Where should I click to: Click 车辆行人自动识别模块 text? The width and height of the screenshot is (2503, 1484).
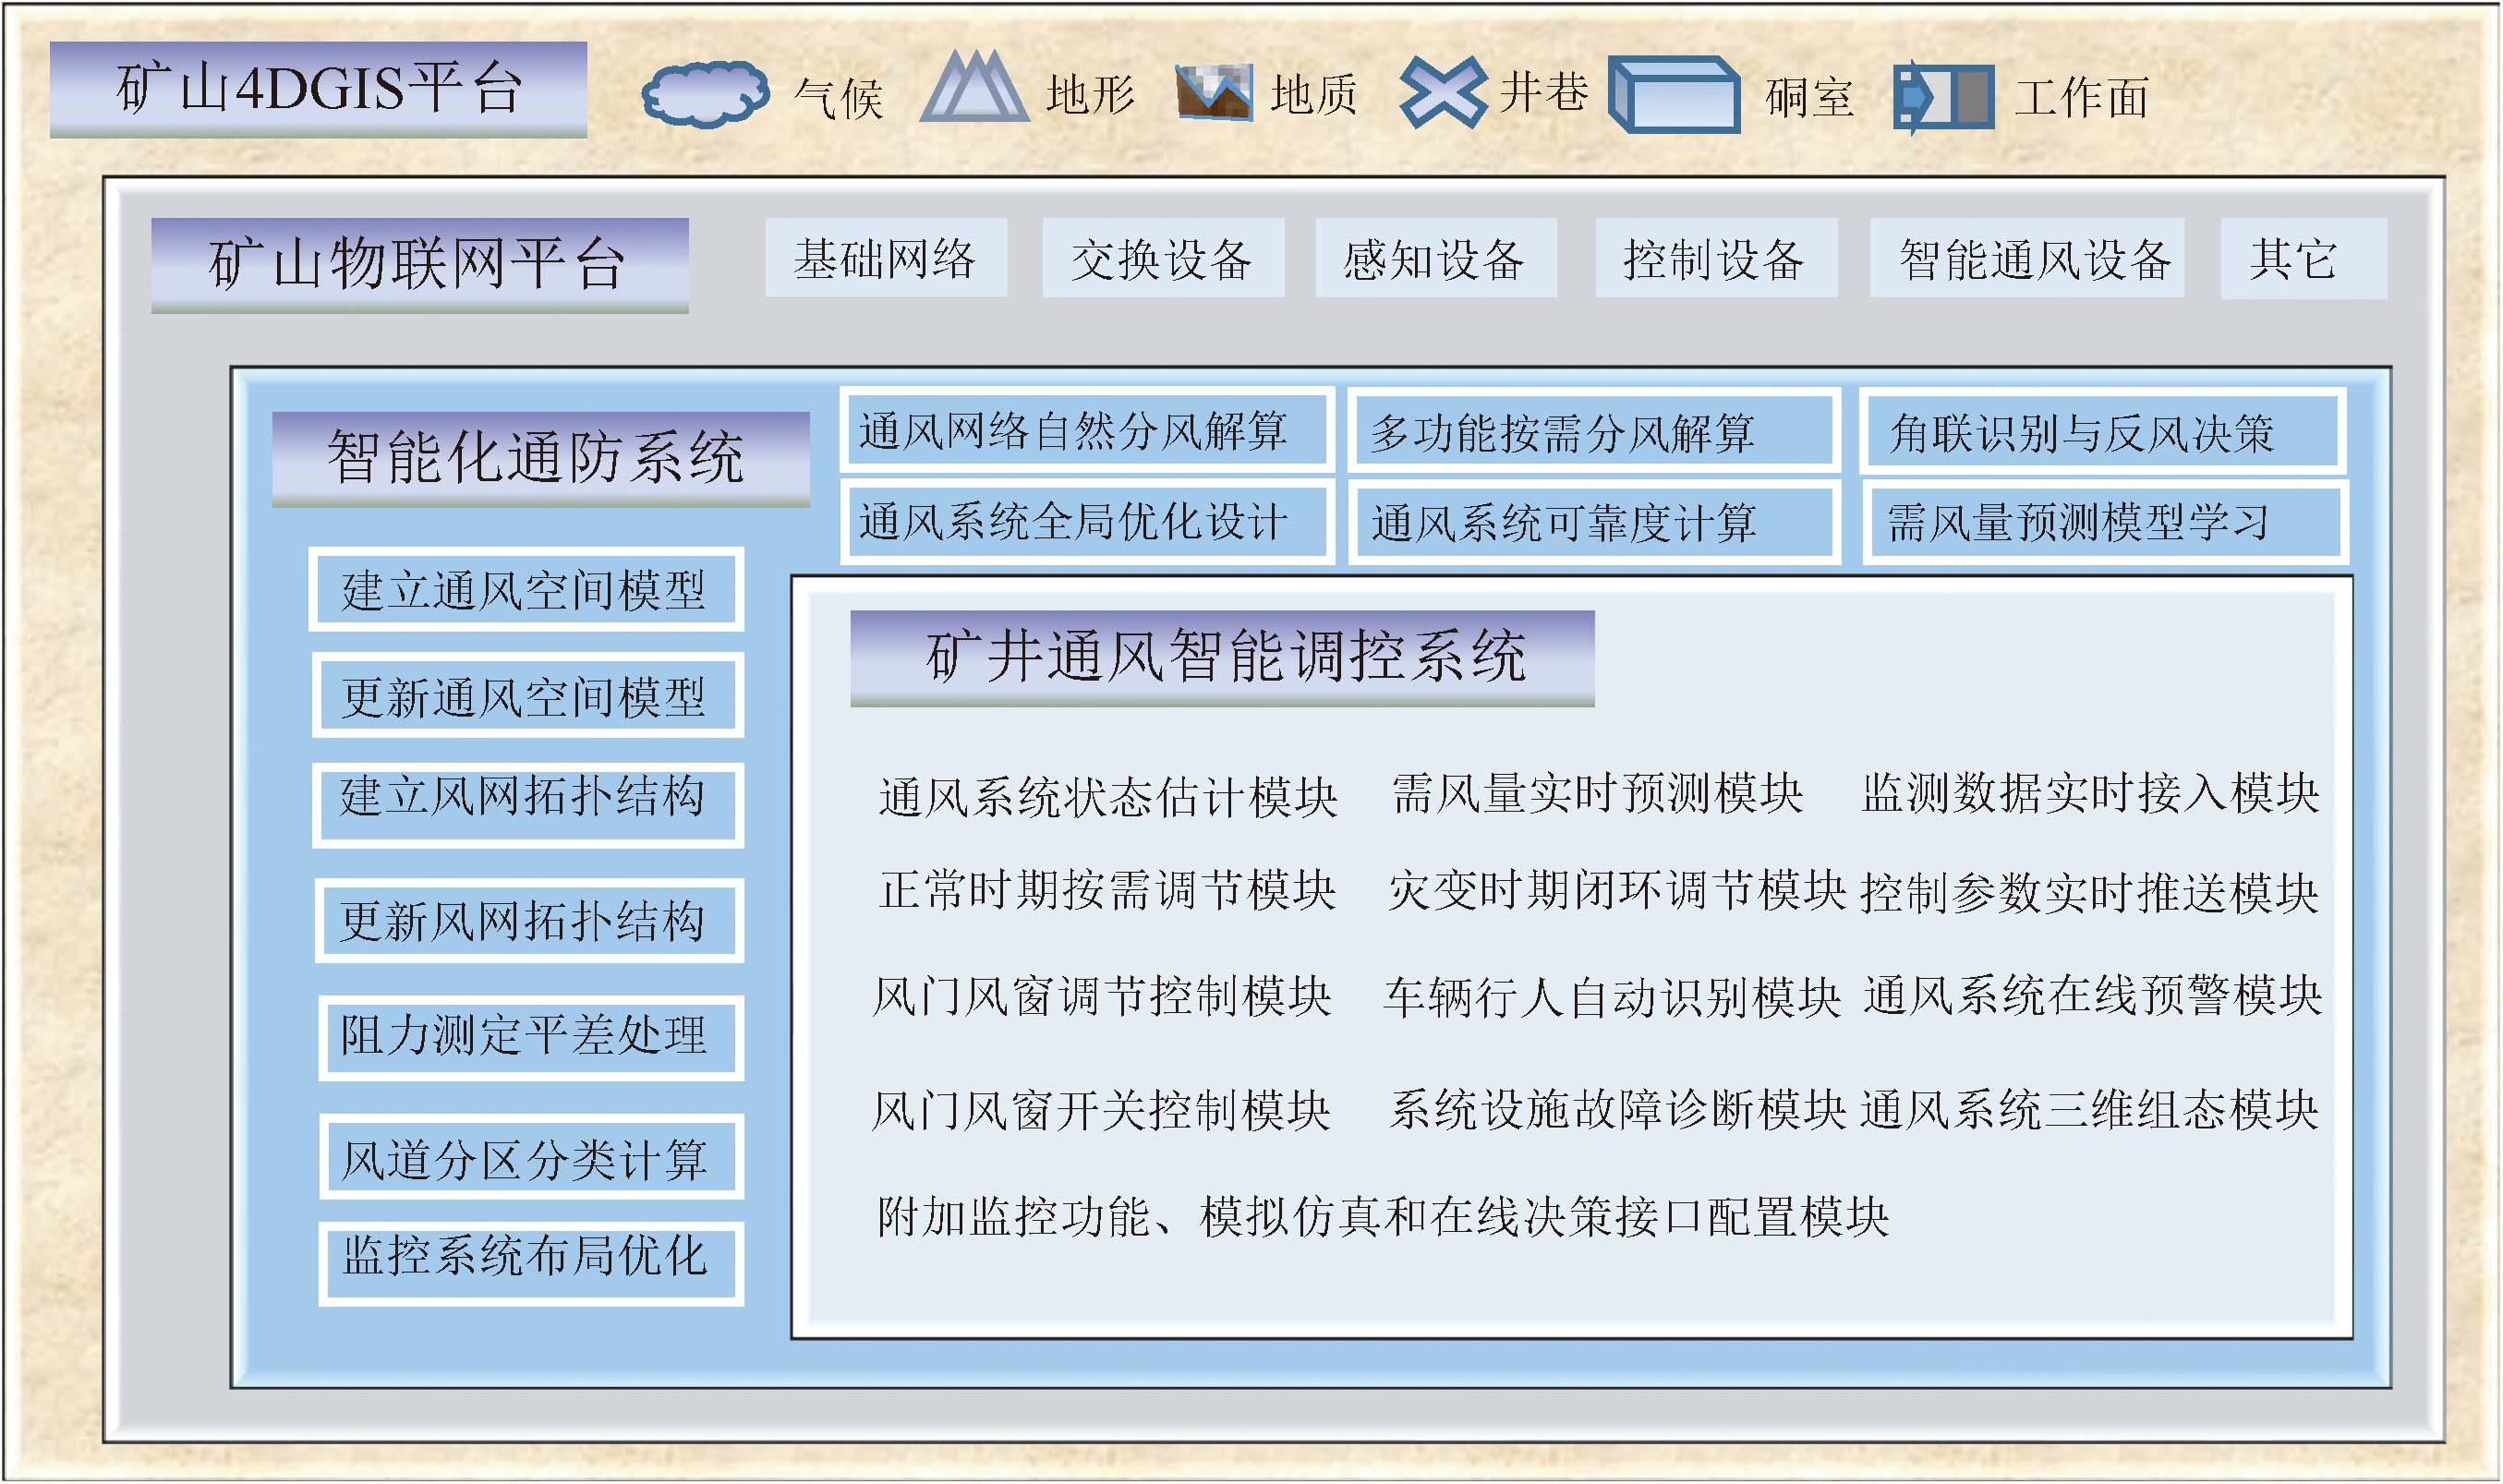pyautogui.click(x=1613, y=997)
